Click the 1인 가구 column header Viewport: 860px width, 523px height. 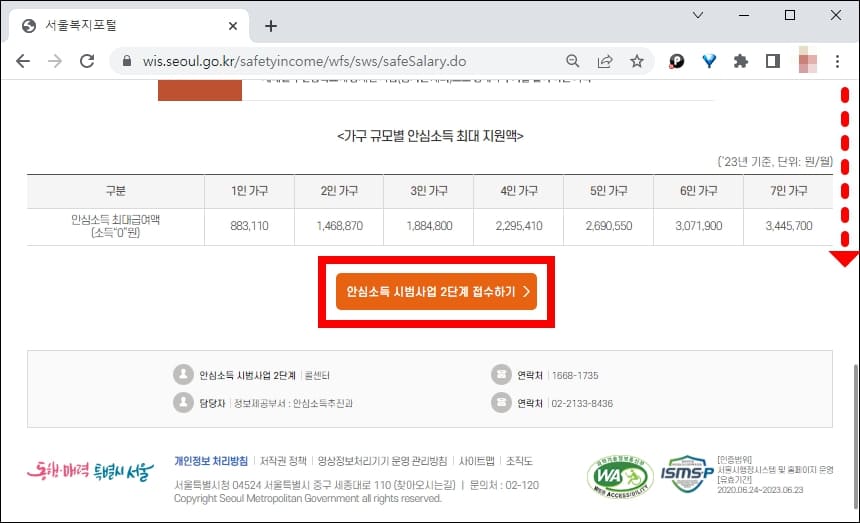pyautogui.click(x=249, y=191)
